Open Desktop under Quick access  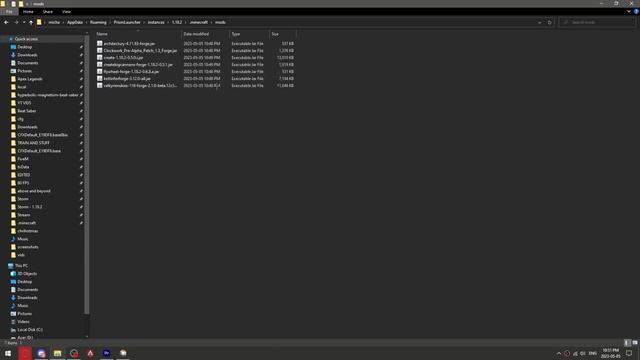coord(24,47)
